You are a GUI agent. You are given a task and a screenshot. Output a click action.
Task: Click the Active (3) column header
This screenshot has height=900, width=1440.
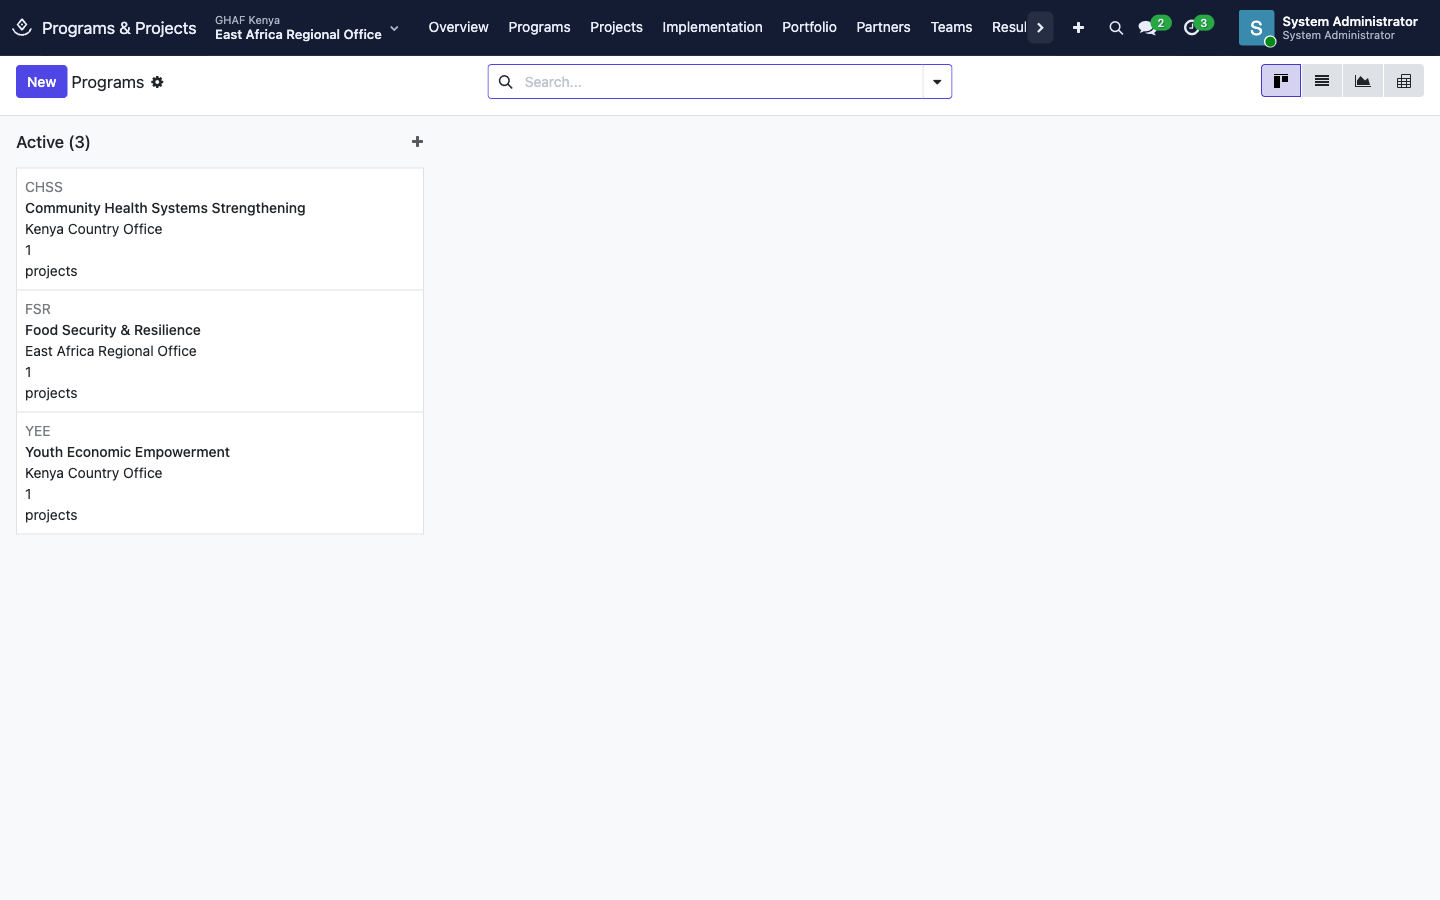pyautogui.click(x=53, y=142)
